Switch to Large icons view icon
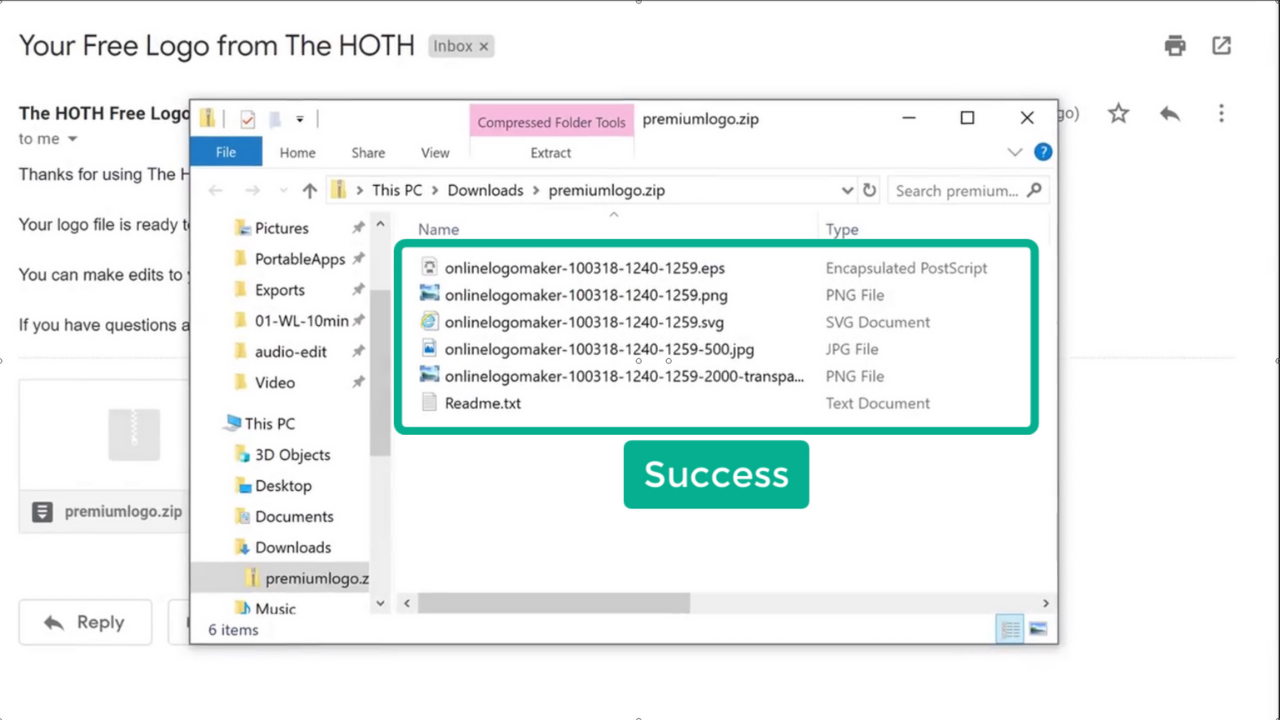Image resolution: width=1280 pixels, height=720 pixels. click(1038, 629)
